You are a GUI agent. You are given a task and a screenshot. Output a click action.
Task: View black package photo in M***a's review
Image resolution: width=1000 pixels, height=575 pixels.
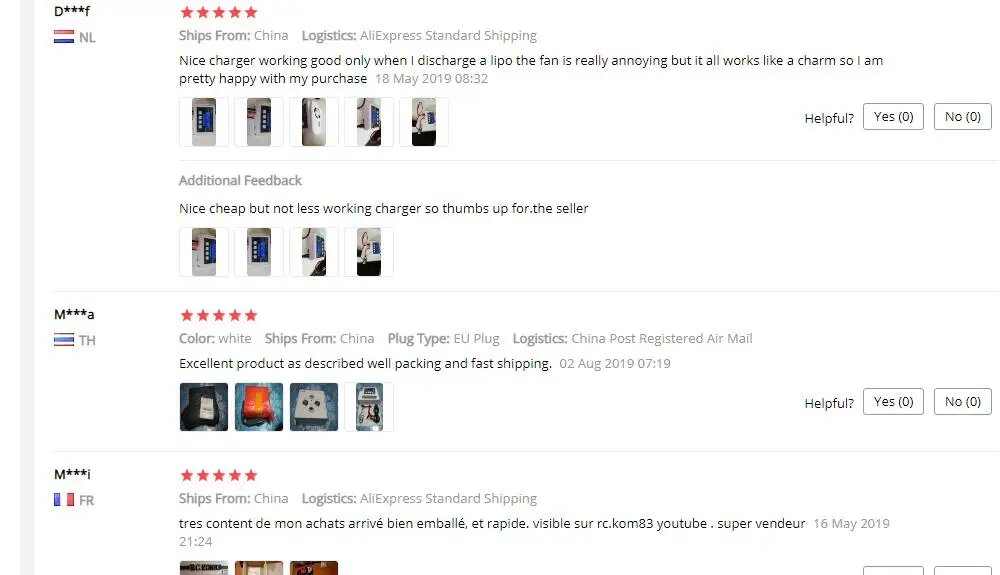click(x=203, y=407)
